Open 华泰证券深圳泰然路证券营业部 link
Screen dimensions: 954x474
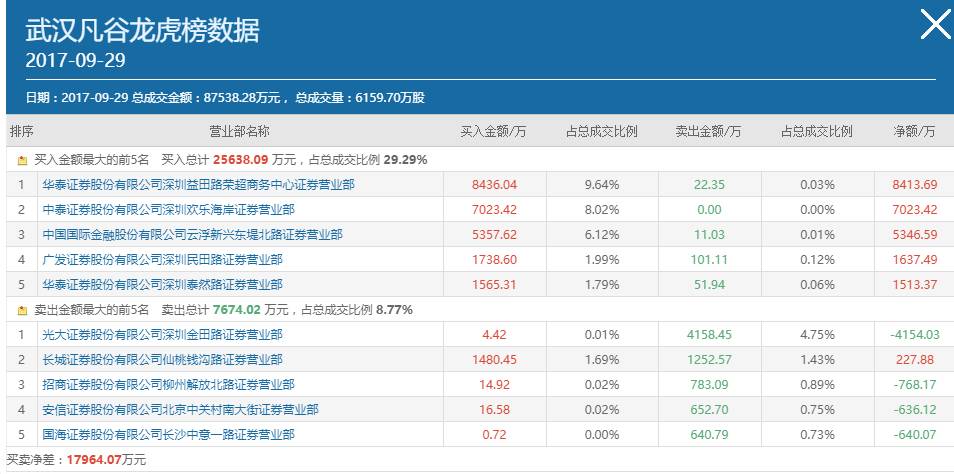(162, 285)
